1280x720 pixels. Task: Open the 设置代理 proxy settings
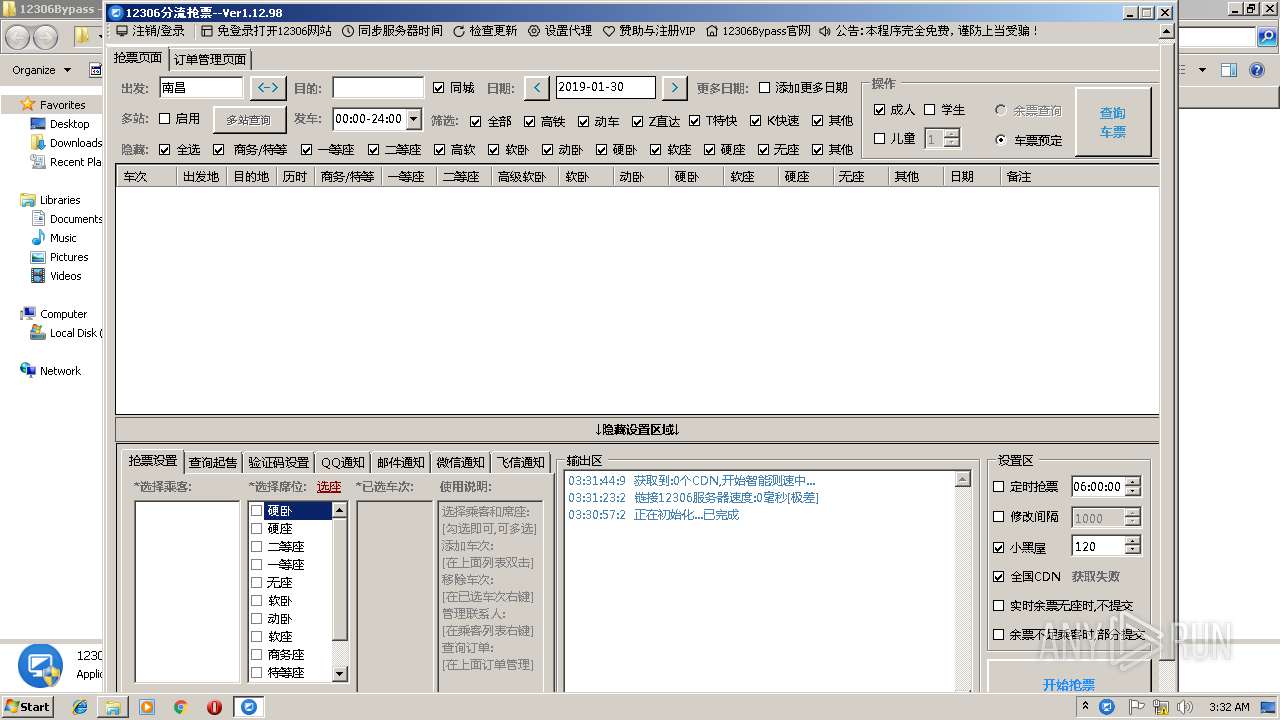coord(560,31)
